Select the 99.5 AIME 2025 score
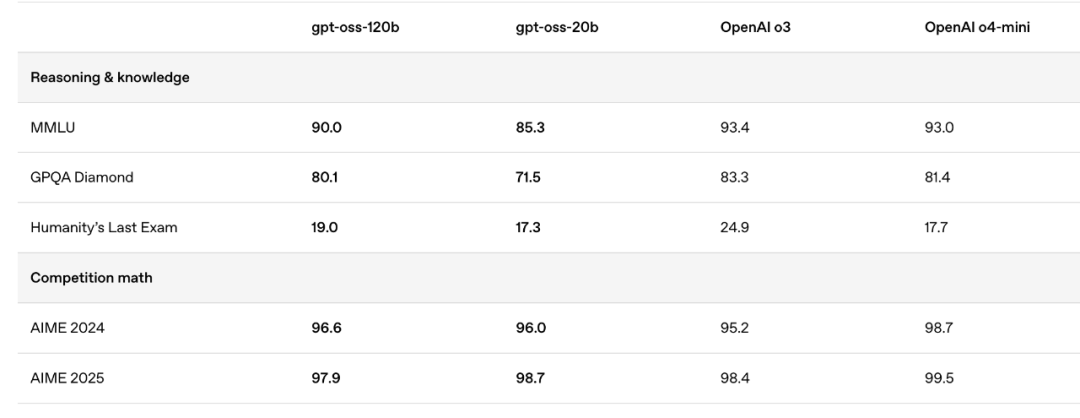1080x418 pixels. (940, 378)
